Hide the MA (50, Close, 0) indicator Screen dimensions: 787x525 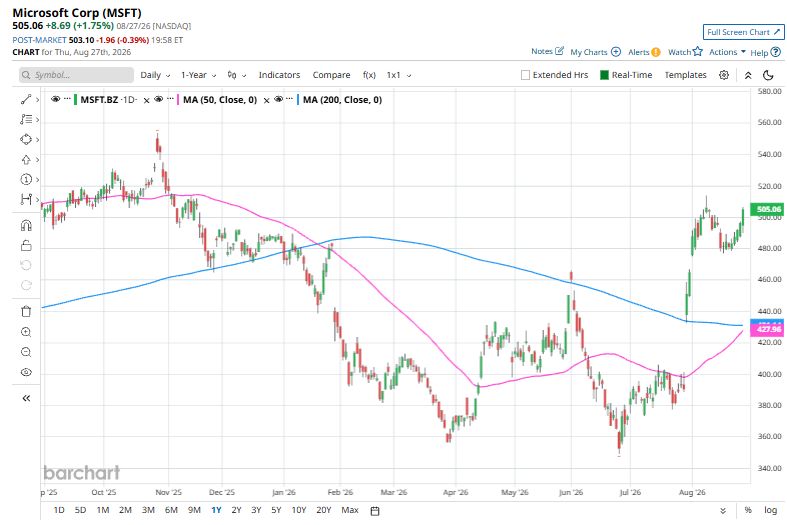(x=159, y=99)
